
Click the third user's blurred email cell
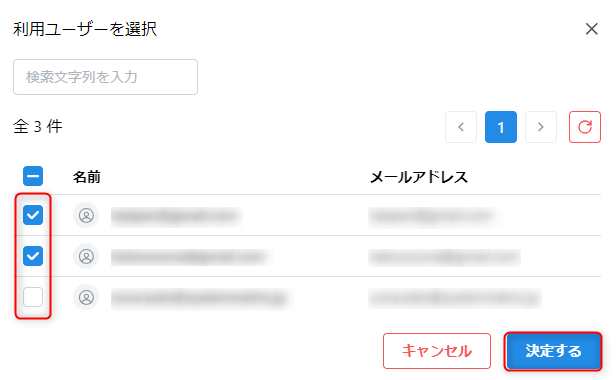pos(455,298)
